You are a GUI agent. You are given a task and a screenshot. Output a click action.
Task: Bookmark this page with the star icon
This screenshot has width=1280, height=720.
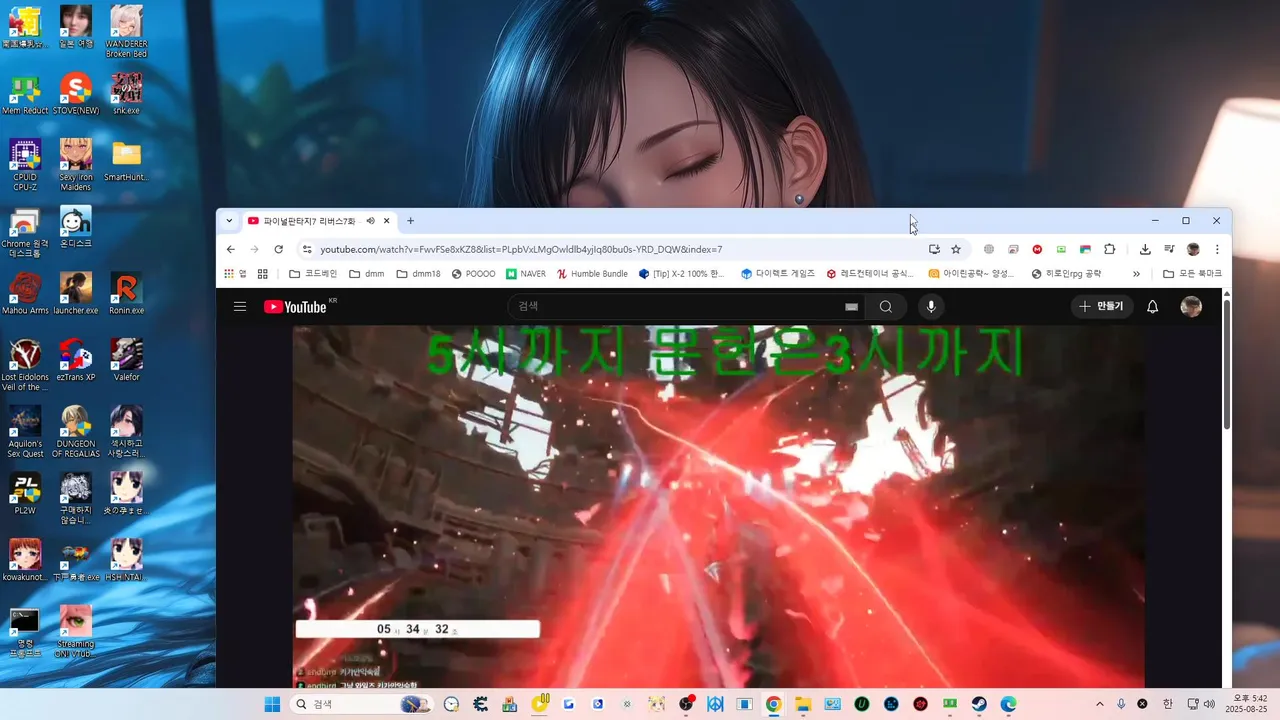(956, 249)
